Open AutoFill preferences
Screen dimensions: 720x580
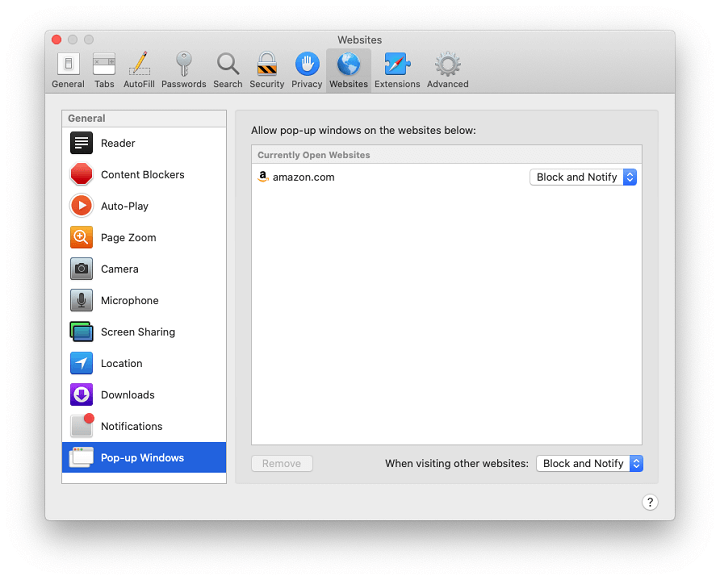click(x=139, y=69)
